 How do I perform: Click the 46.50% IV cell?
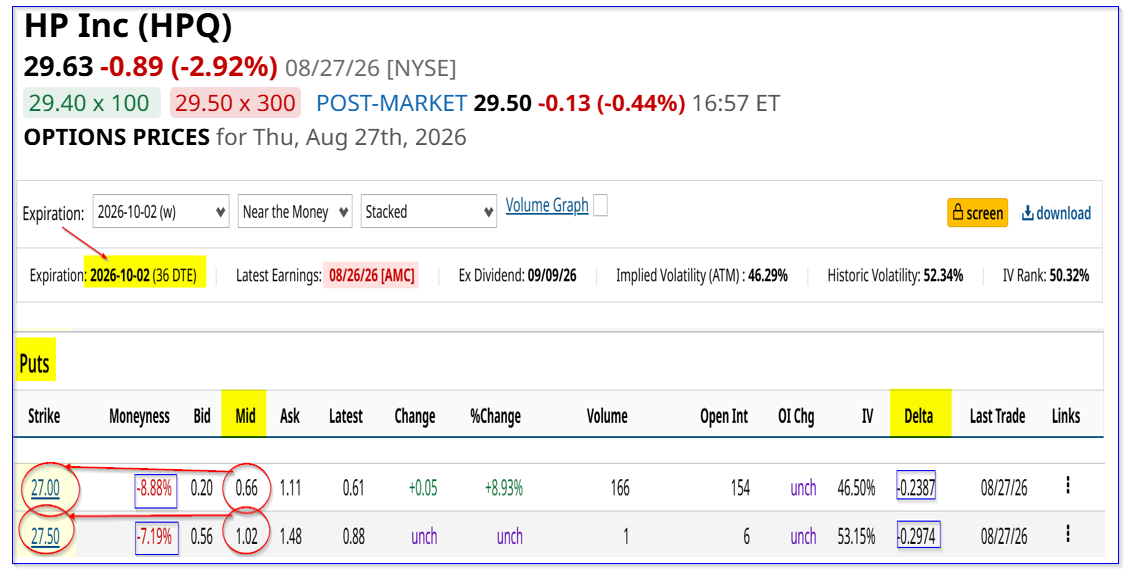click(x=856, y=488)
